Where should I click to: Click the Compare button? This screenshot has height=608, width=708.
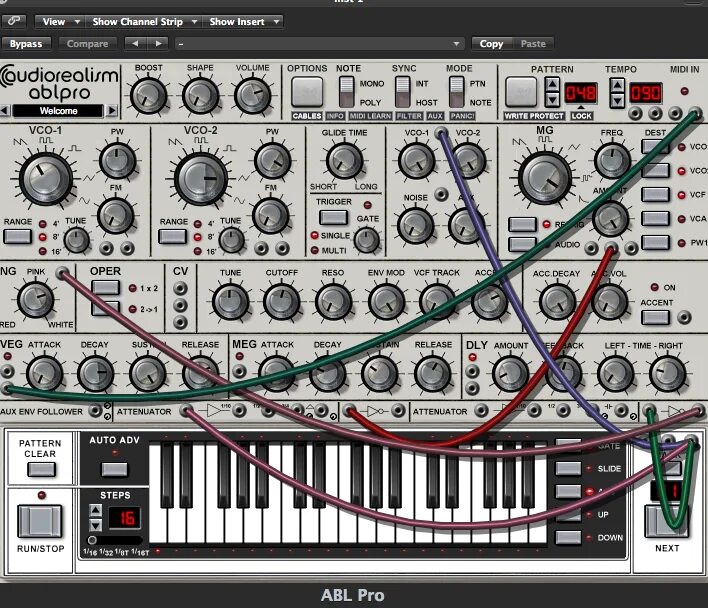coord(87,44)
